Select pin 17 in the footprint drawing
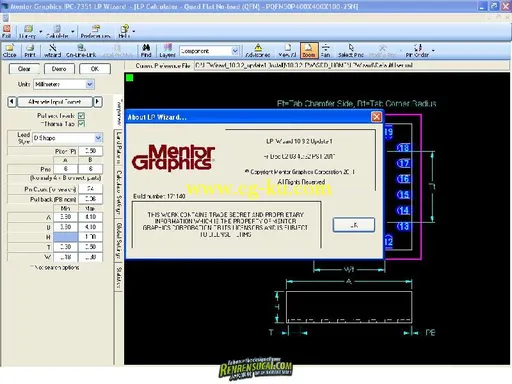The width and height of the screenshot is (512, 384). 403,163
